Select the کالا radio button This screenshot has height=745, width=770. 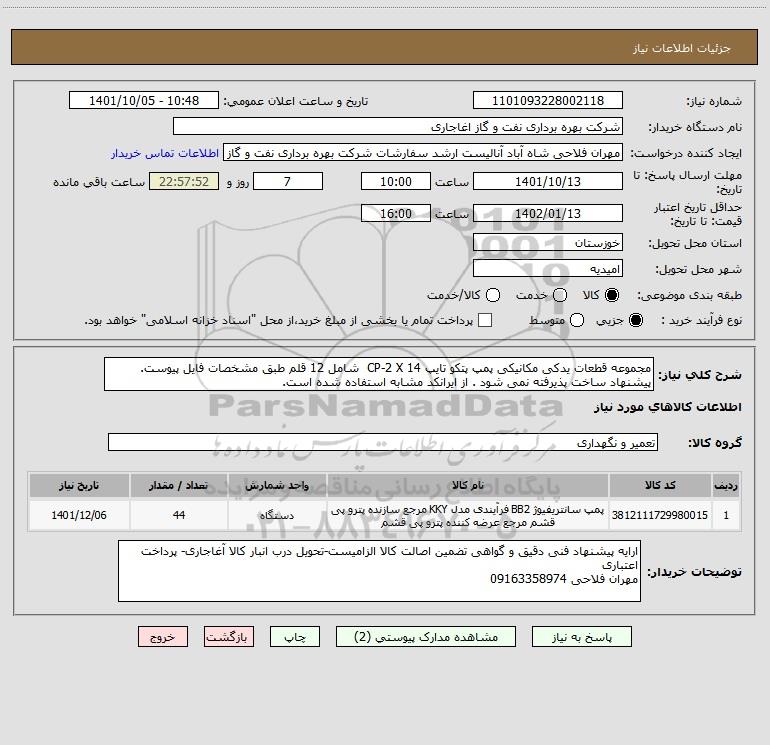[612, 295]
